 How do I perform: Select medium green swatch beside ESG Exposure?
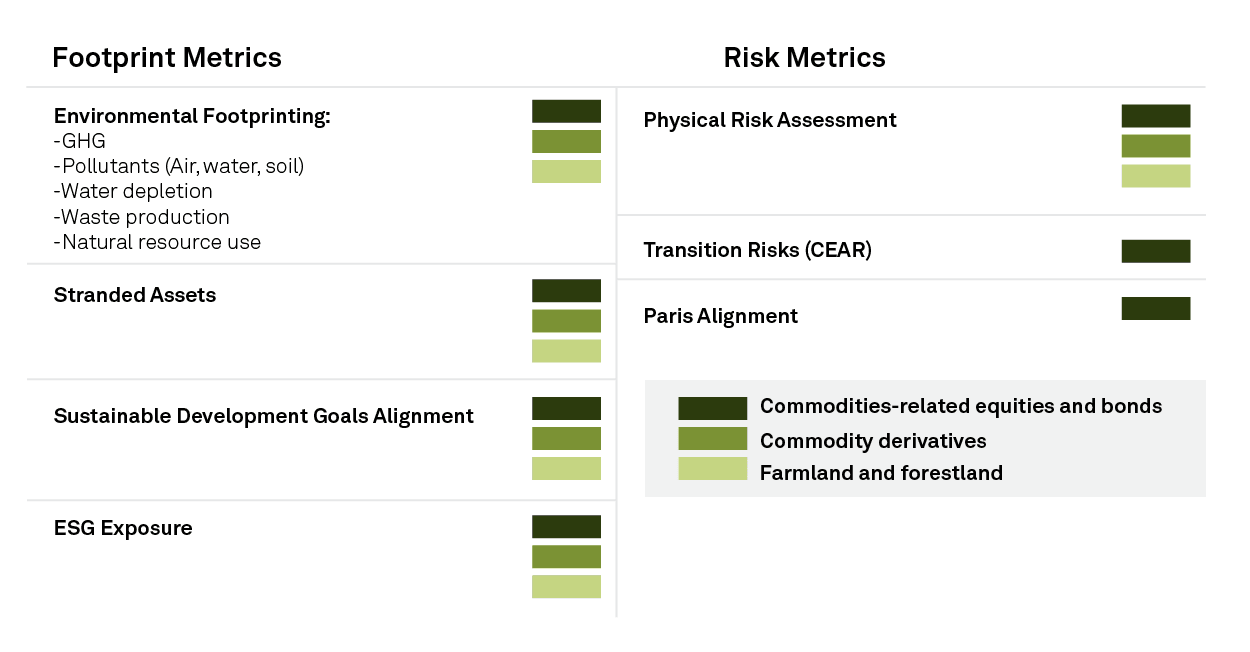(566, 557)
